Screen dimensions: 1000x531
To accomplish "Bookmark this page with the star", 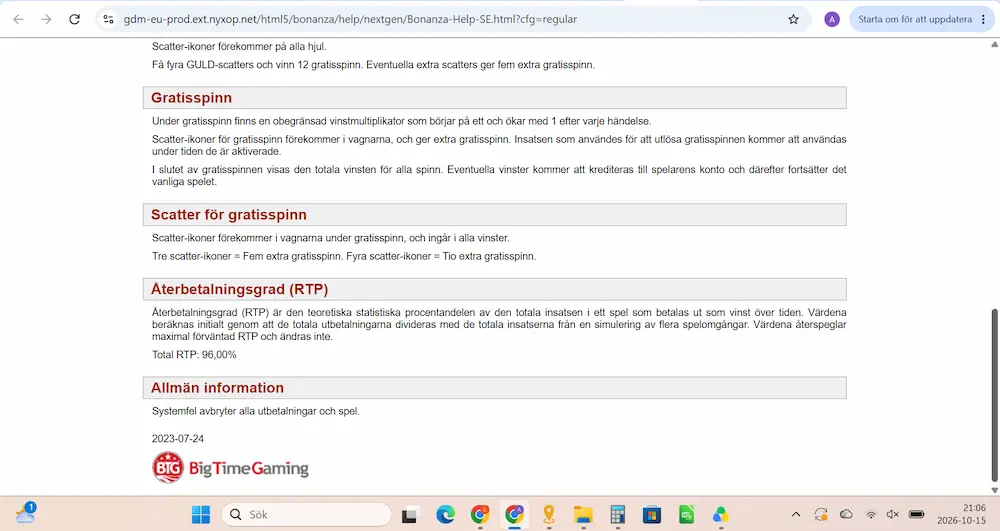I will point(793,19).
